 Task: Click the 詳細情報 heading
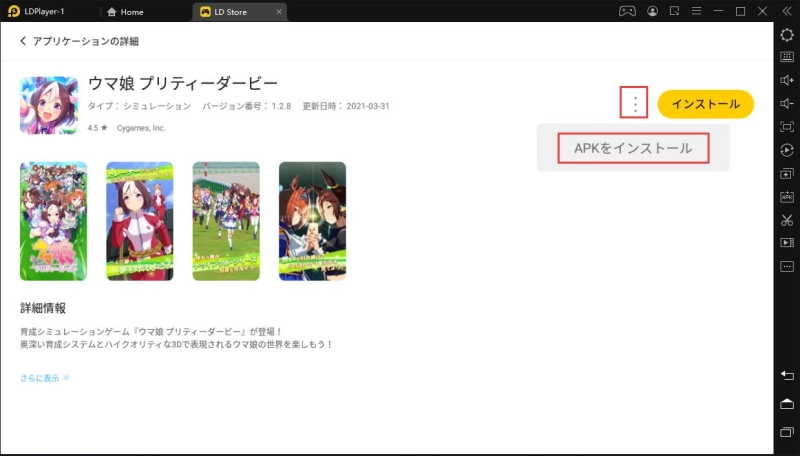pyautogui.click(x=43, y=308)
